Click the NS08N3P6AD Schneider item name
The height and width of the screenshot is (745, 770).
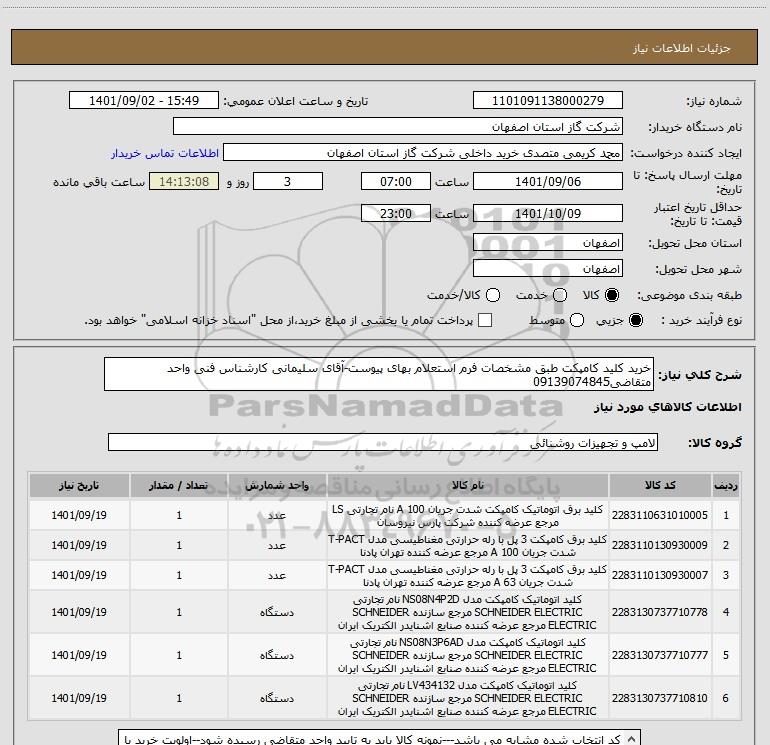(468, 655)
